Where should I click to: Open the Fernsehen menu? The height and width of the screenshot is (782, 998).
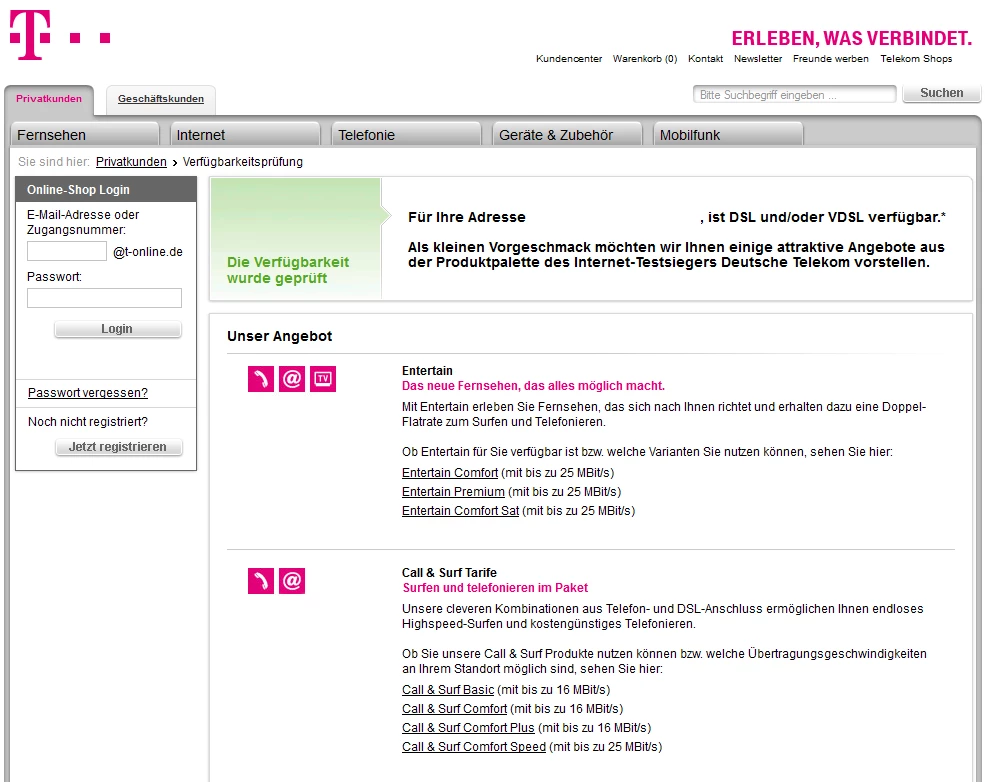(85, 135)
